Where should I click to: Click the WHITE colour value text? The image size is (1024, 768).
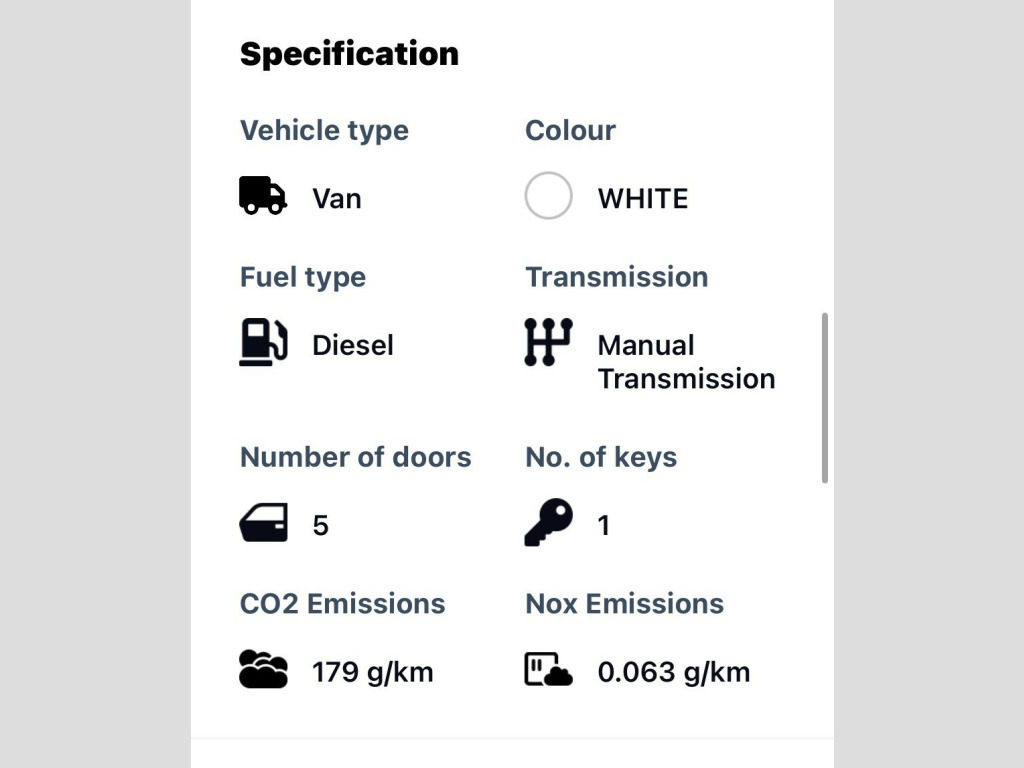(x=642, y=198)
